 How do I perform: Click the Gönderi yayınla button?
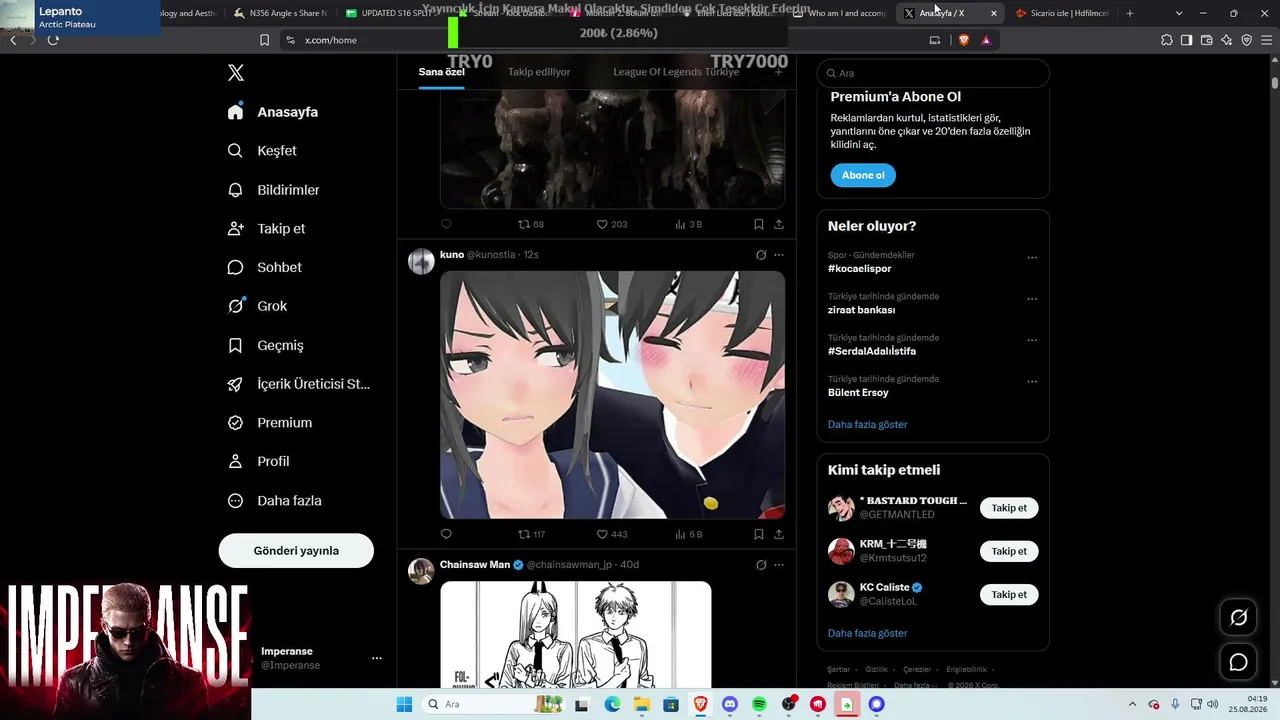(296, 551)
